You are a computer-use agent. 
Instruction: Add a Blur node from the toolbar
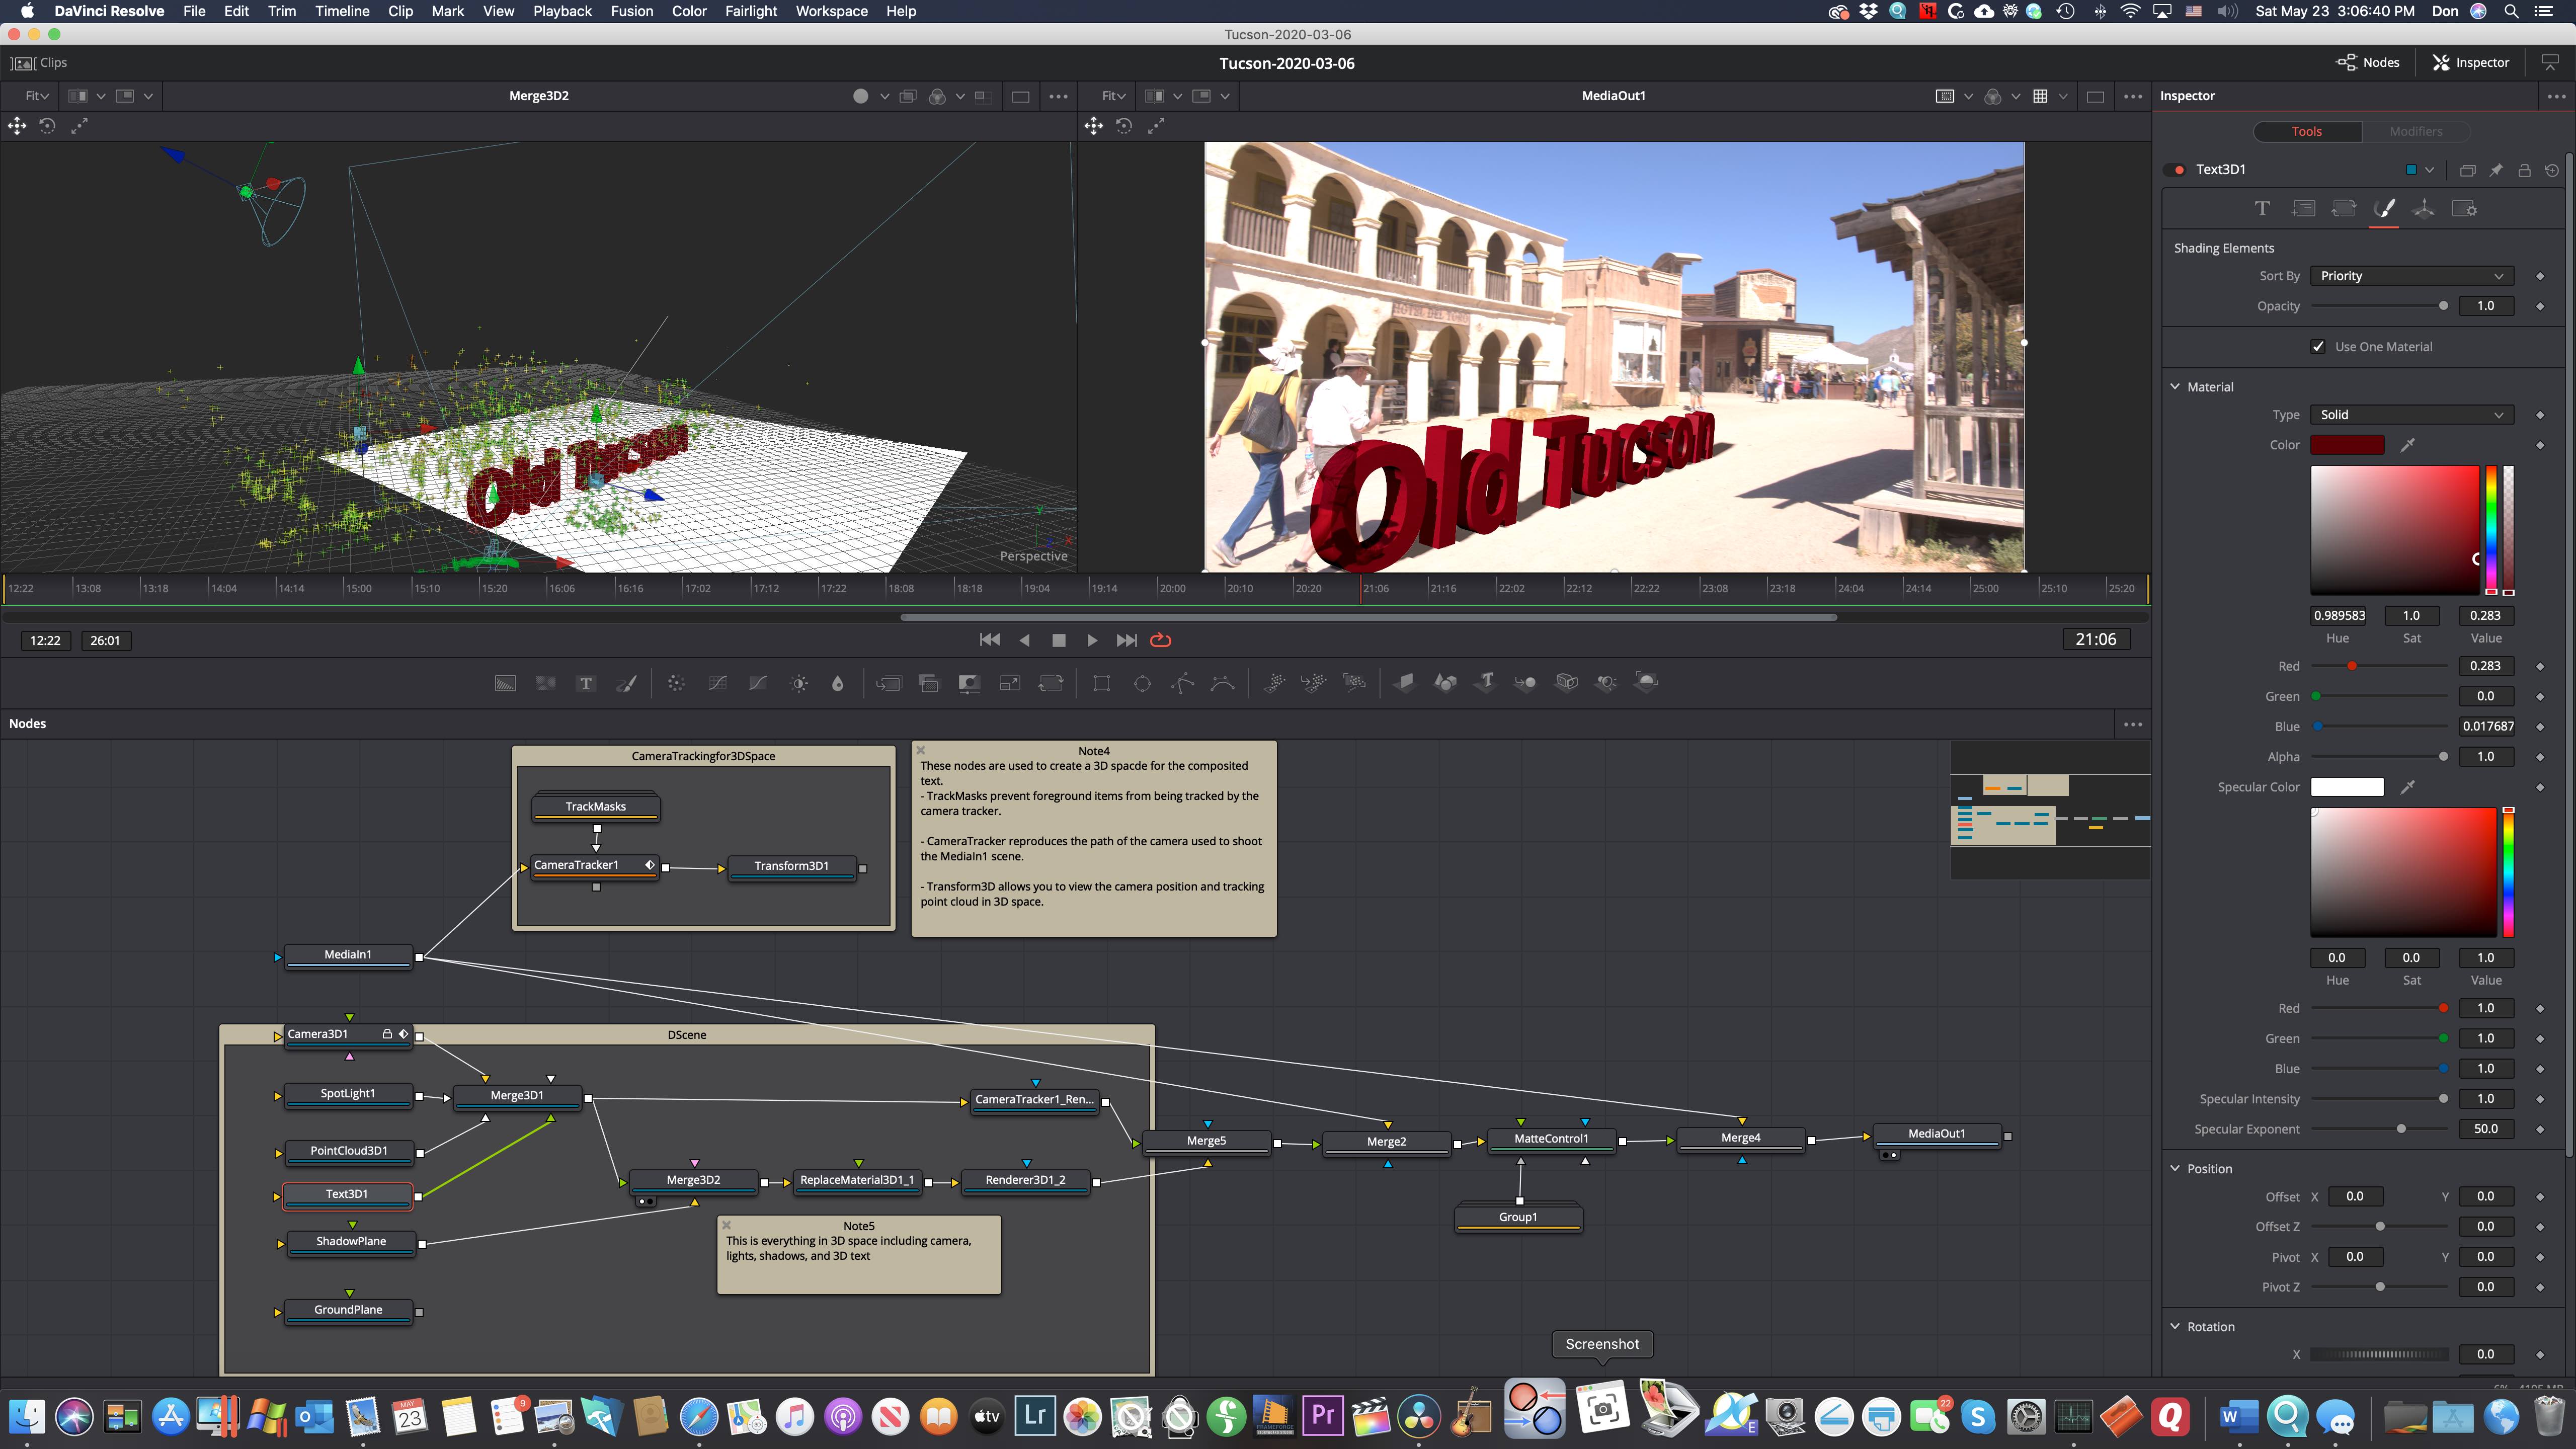(x=838, y=683)
